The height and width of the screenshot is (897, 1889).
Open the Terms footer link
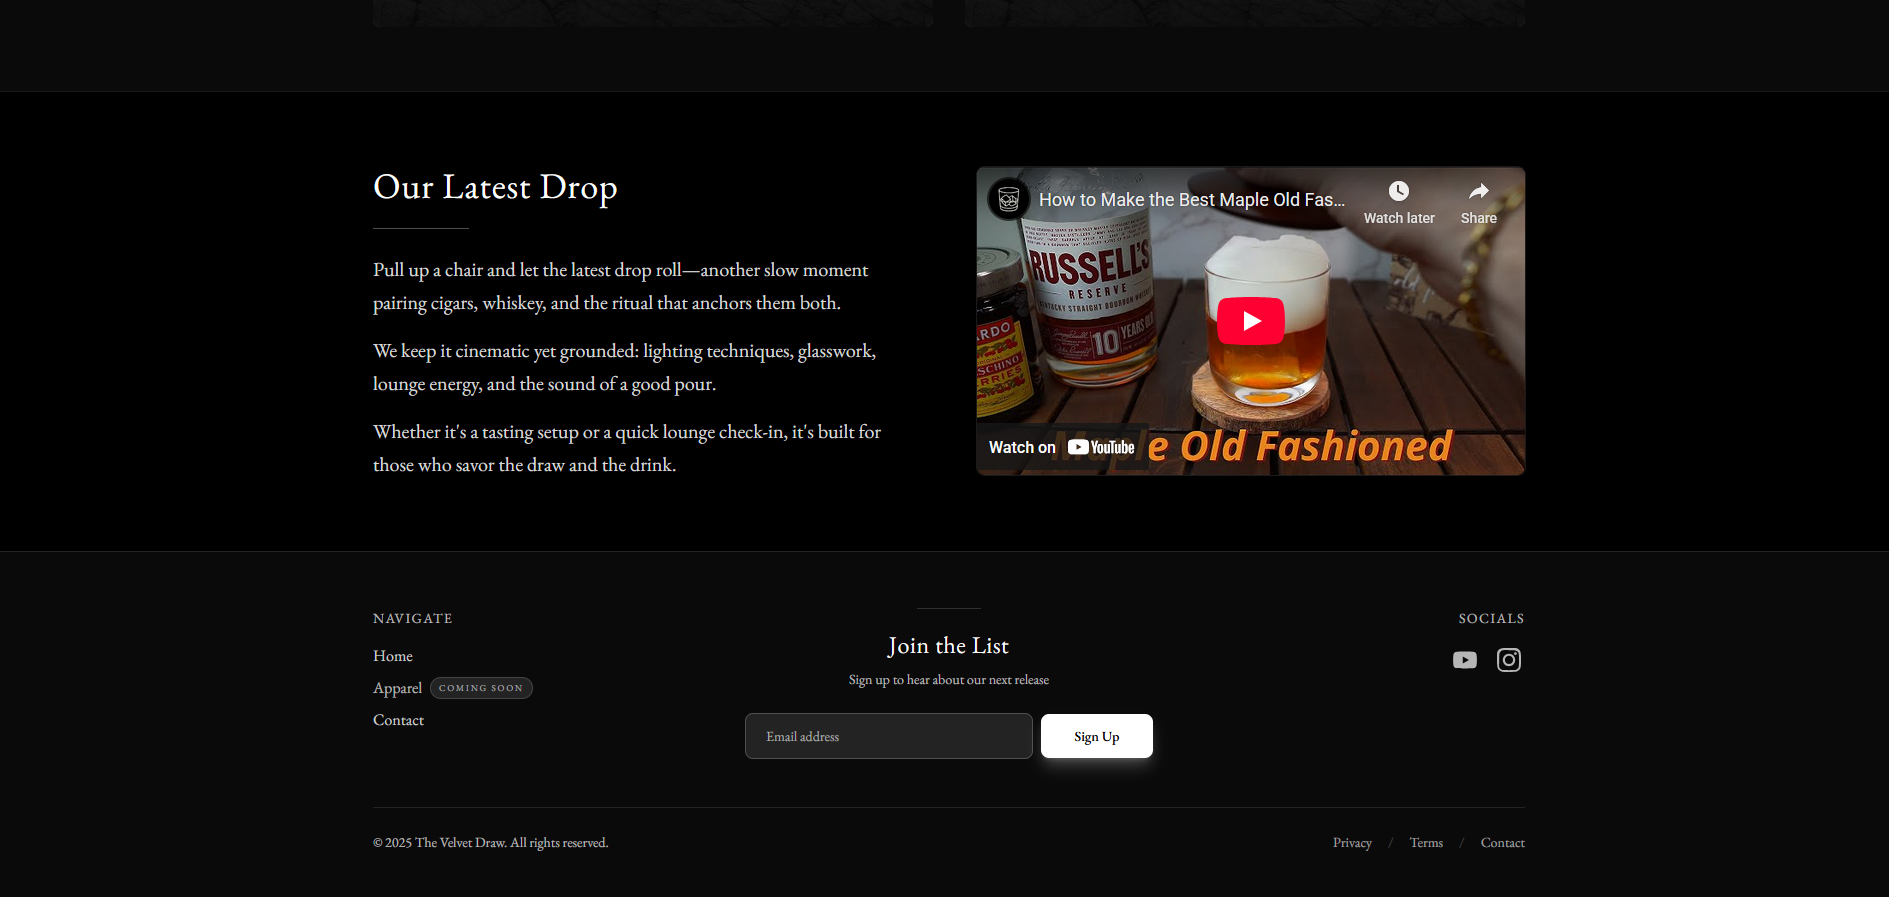pyautogui.click(x=1426, y=843)
